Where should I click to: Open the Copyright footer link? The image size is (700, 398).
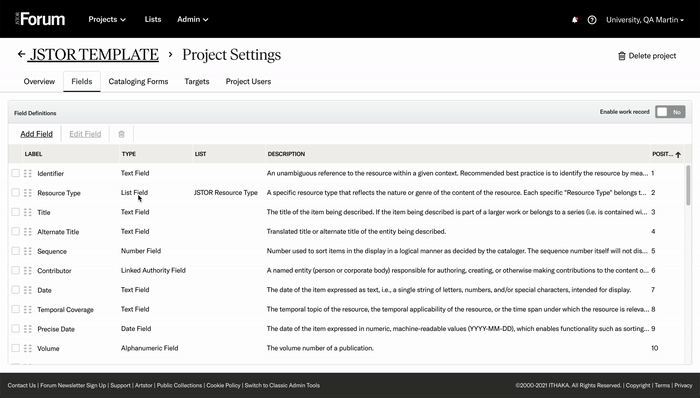click(638, 386)
